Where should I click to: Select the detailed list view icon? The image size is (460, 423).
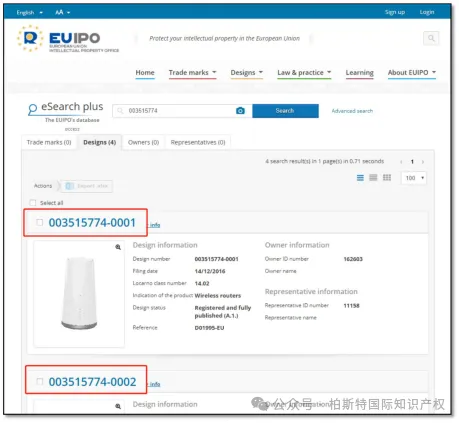[360, 178]
